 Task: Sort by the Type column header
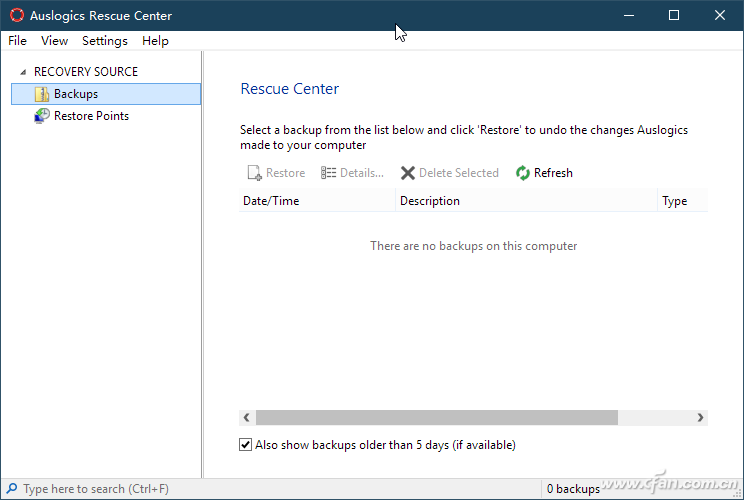(x=683, y=201)
